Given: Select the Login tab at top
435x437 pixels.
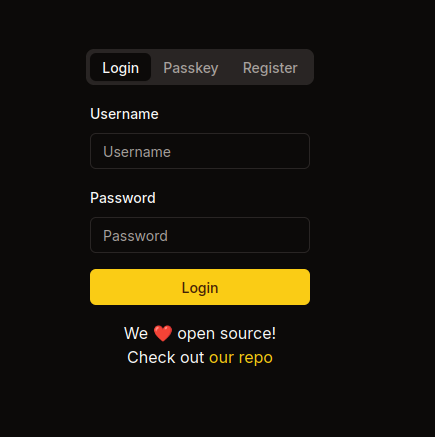Looking at the screenshot, I should click(x=121, y=68).
